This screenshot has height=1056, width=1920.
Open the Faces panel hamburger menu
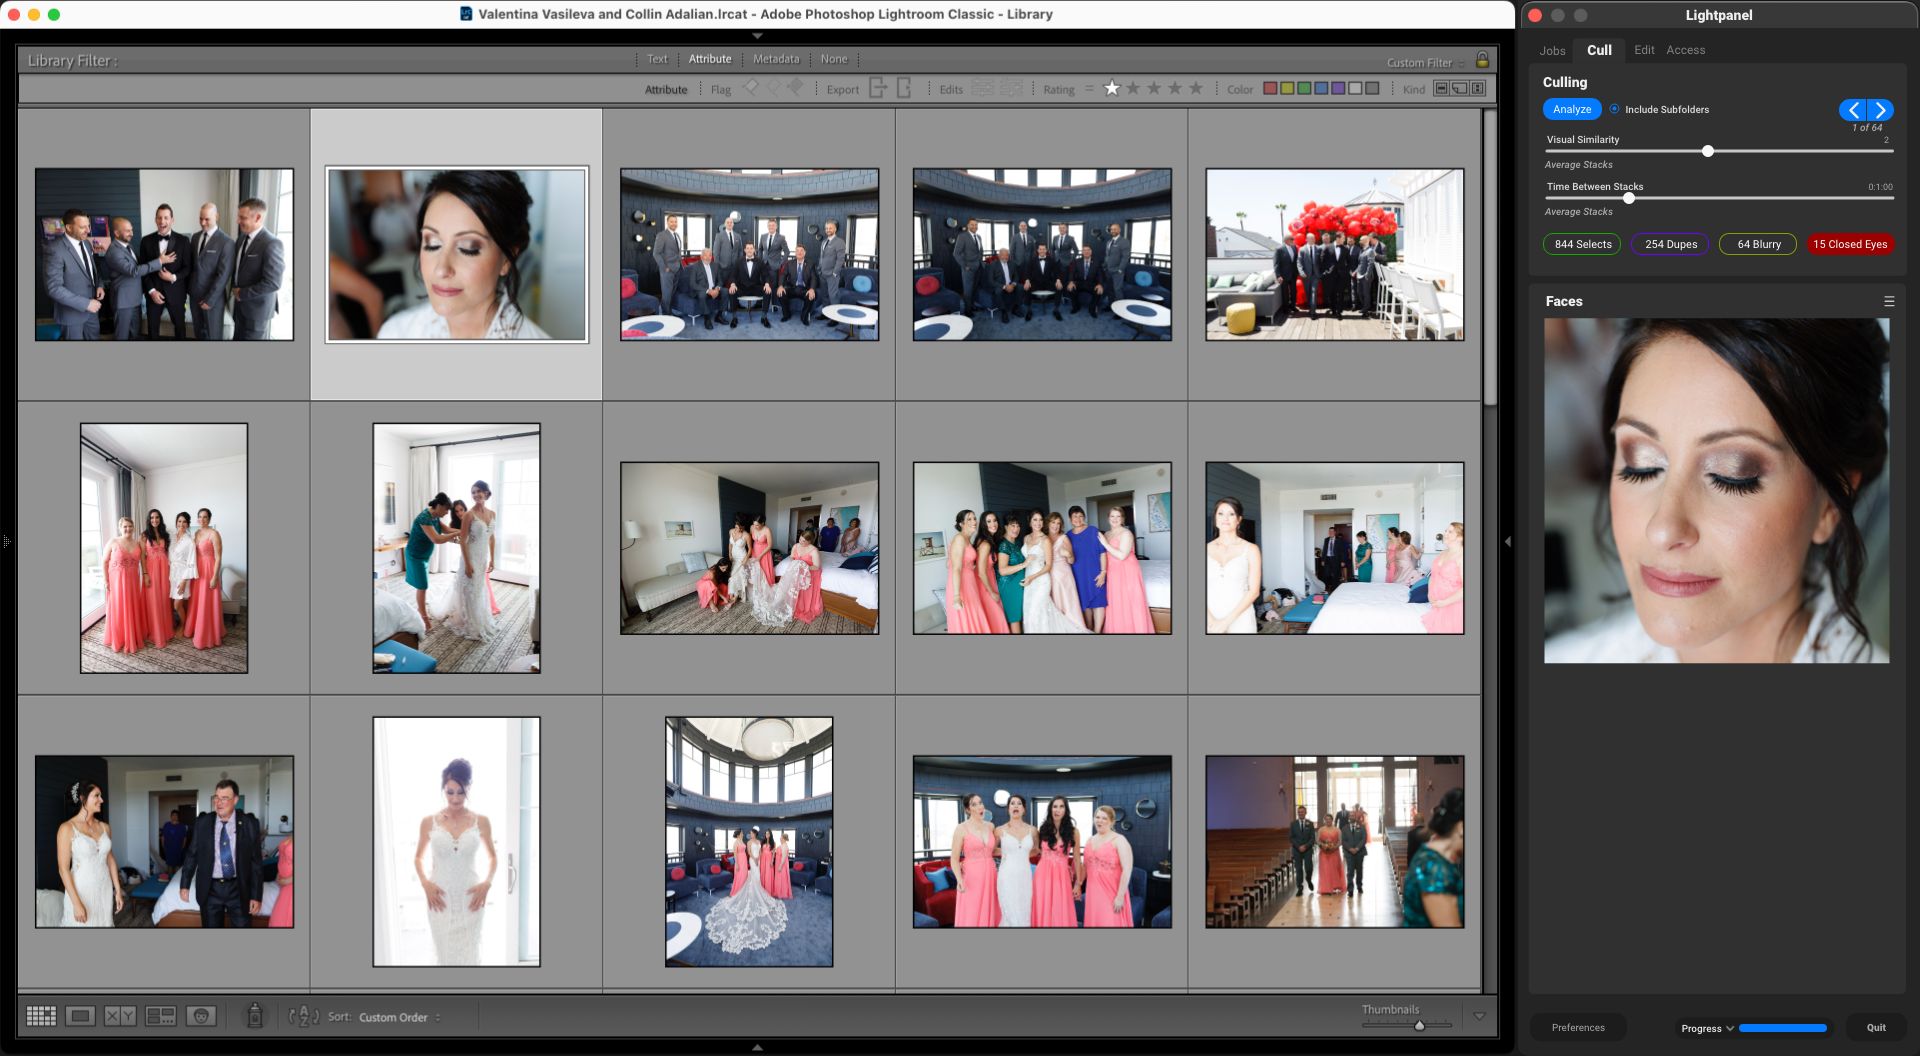(x=1889, y=301)
